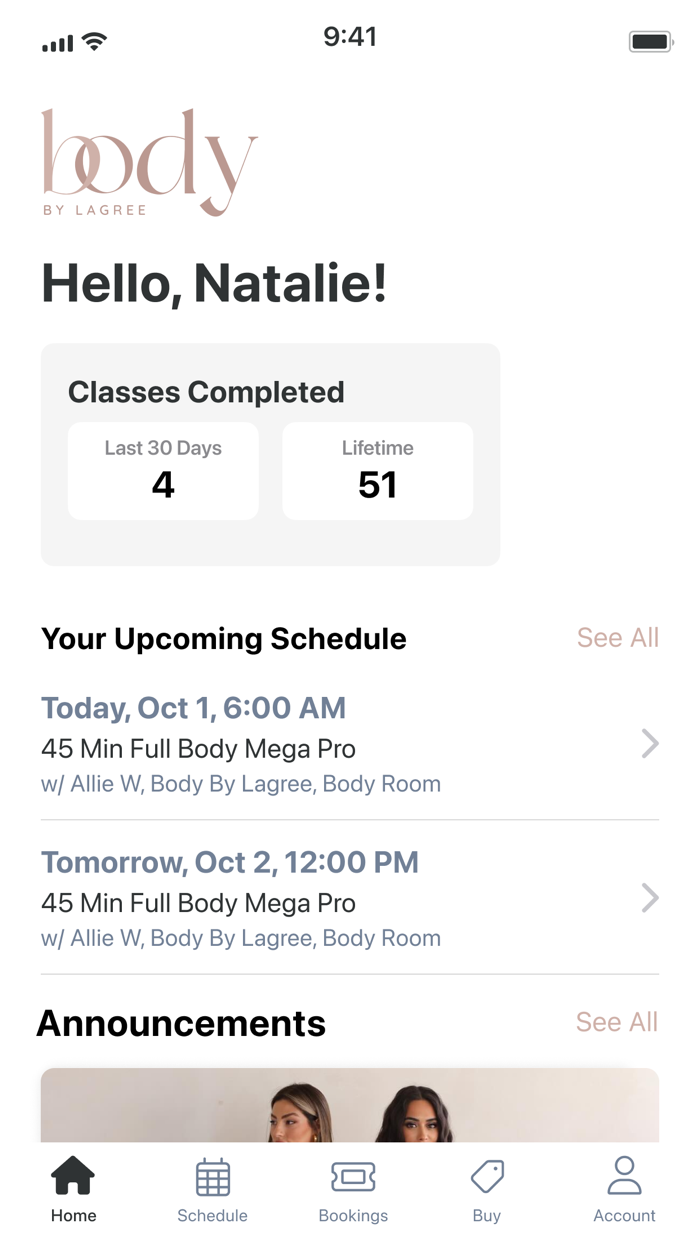See all announcements
This screenshot has width=700, height=1244.
(616, 1022)
